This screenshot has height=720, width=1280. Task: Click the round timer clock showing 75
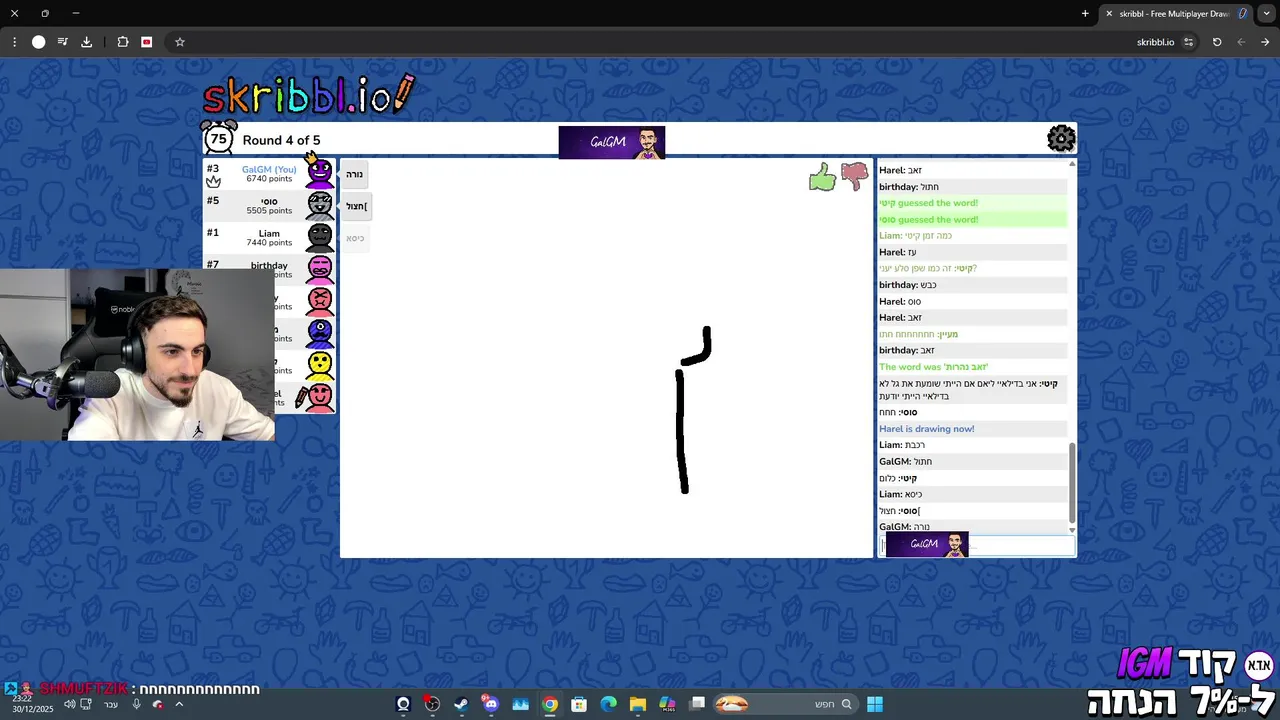tap(218, 138)
